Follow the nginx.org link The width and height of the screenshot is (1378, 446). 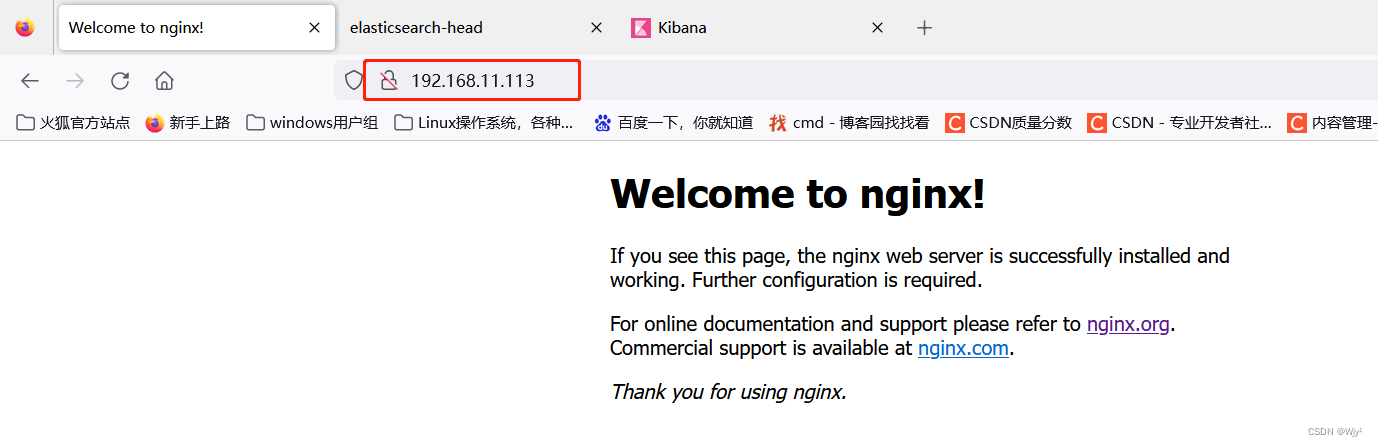coord(1128,324)
